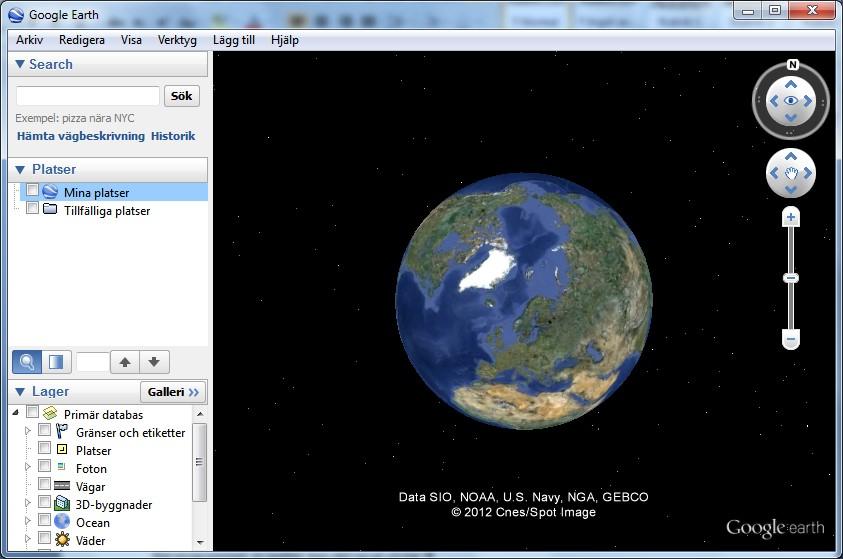Click the Foton photo icon
The width and height of the screenshot is (843, 559).
[x=61, y=467]
